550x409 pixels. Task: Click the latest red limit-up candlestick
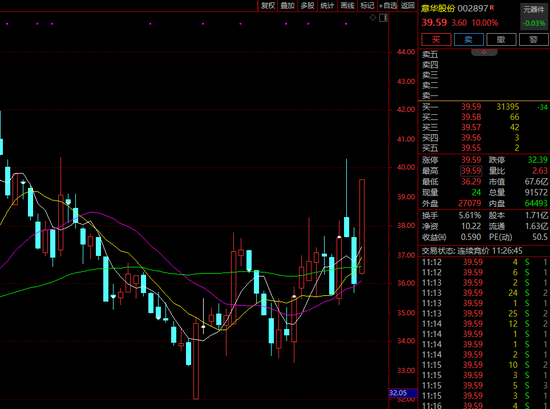pos(362,226)
